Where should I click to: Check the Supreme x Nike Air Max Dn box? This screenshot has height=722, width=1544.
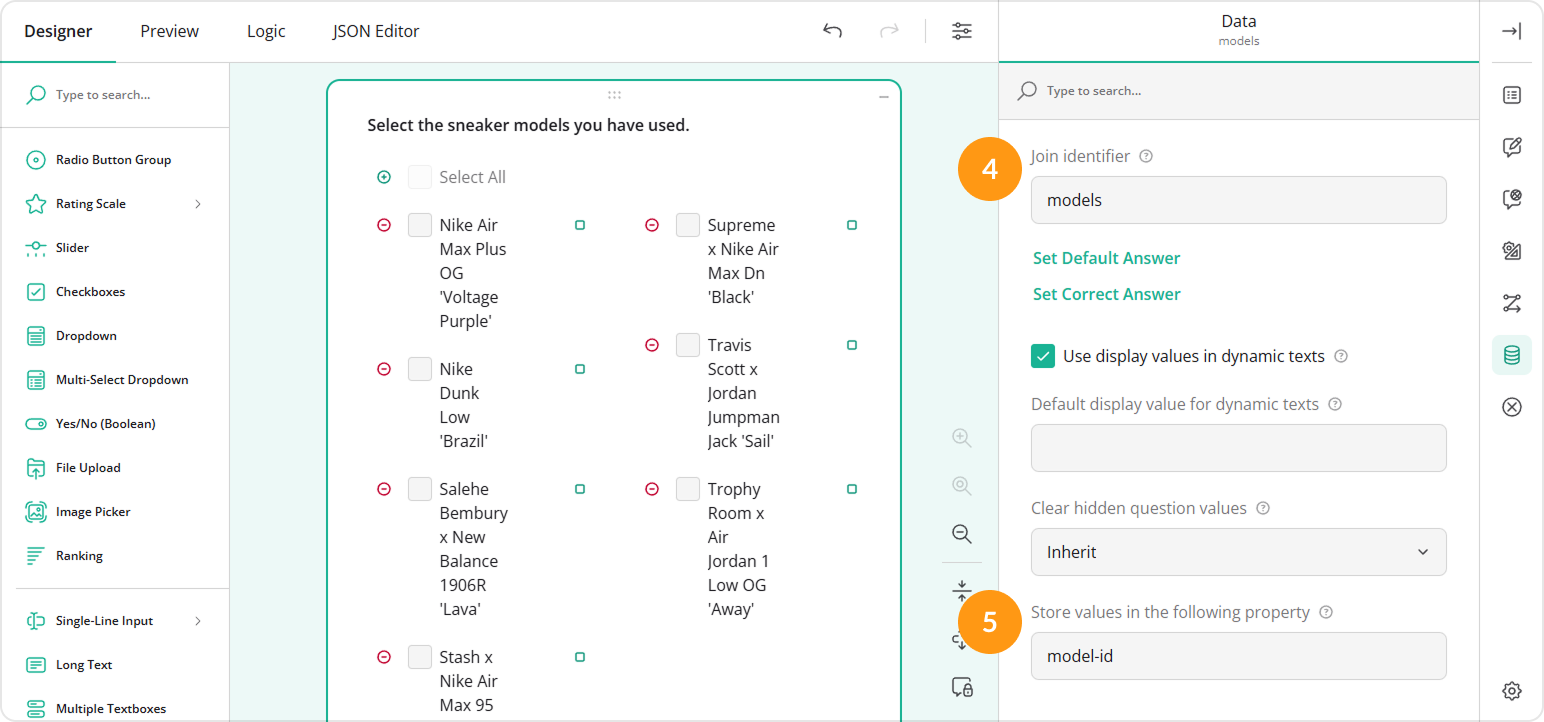click(x=688, y=225)
